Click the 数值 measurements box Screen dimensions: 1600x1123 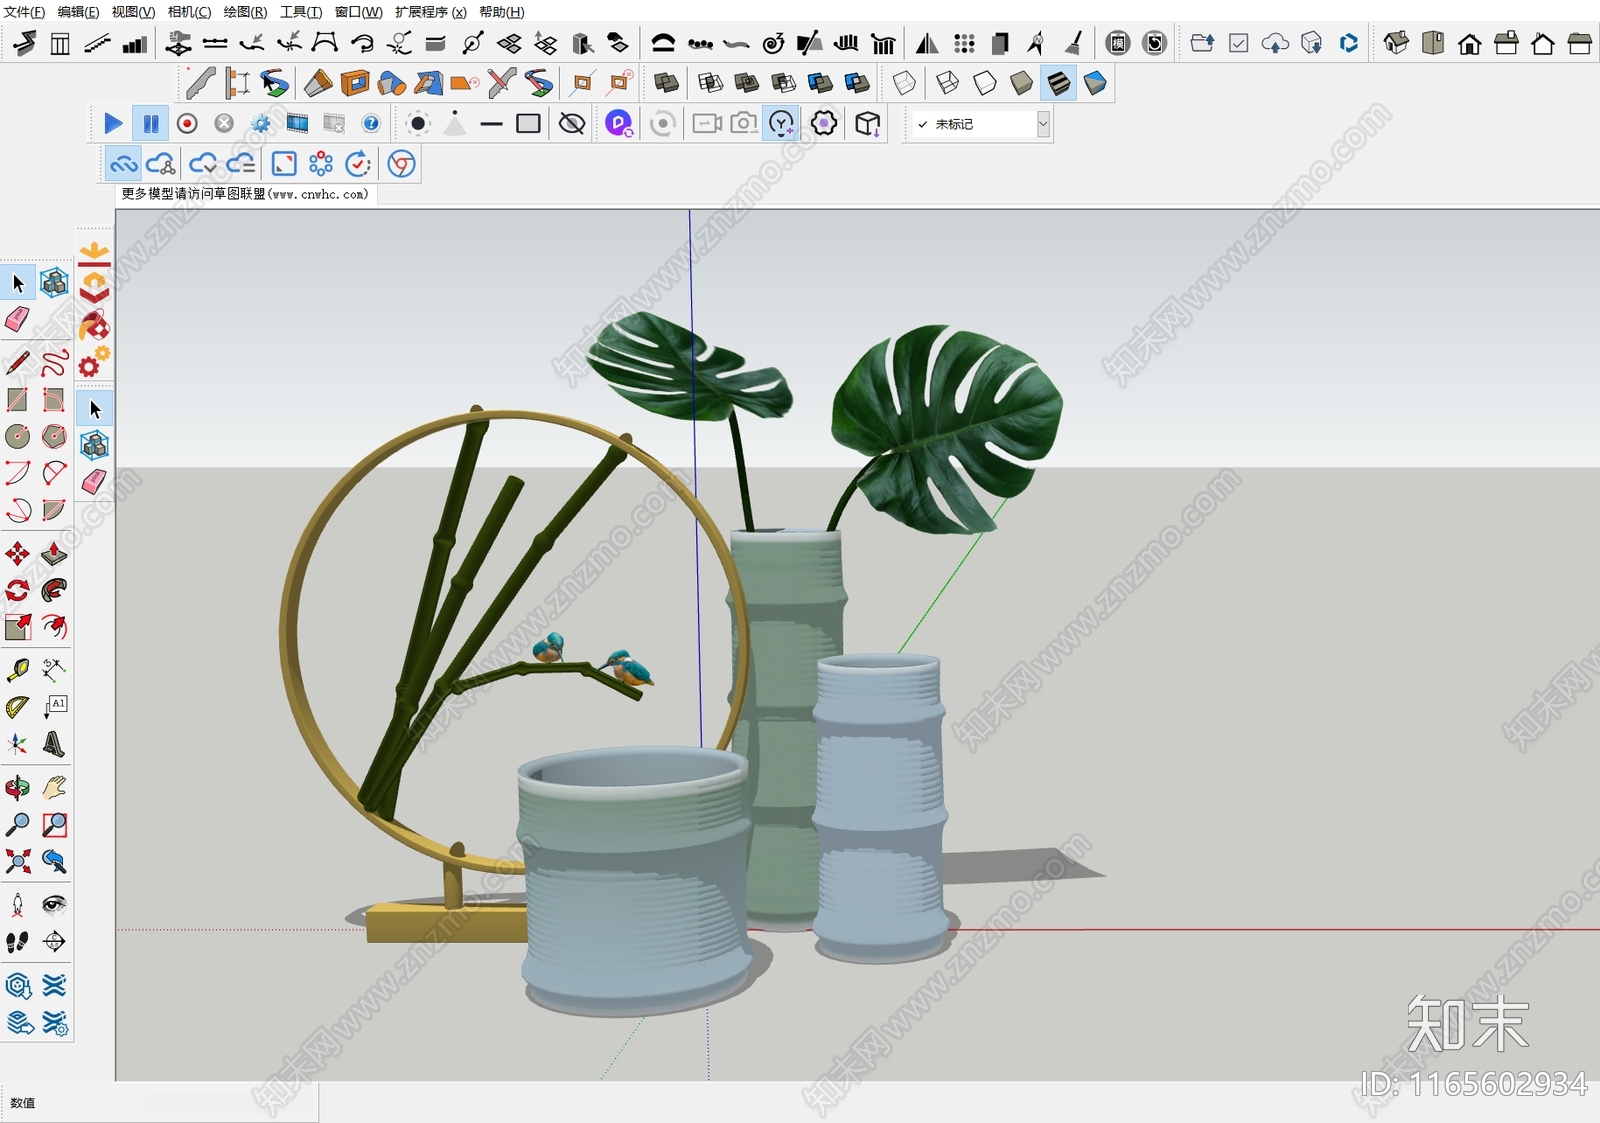[160, 1102]
